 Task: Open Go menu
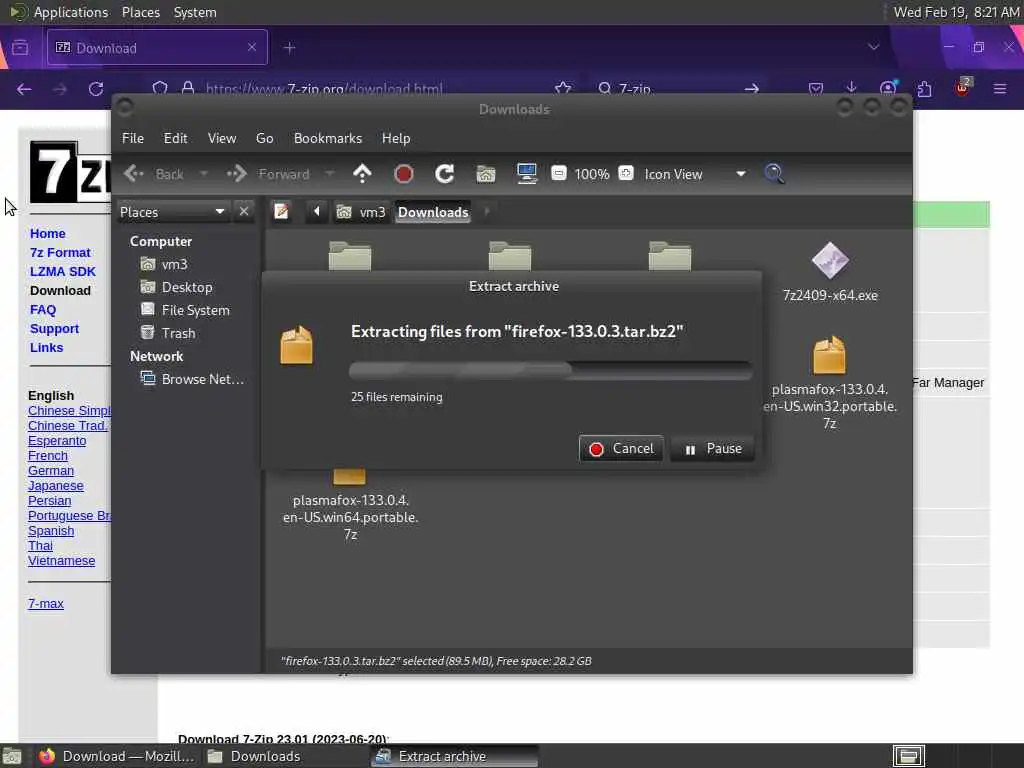264,138
